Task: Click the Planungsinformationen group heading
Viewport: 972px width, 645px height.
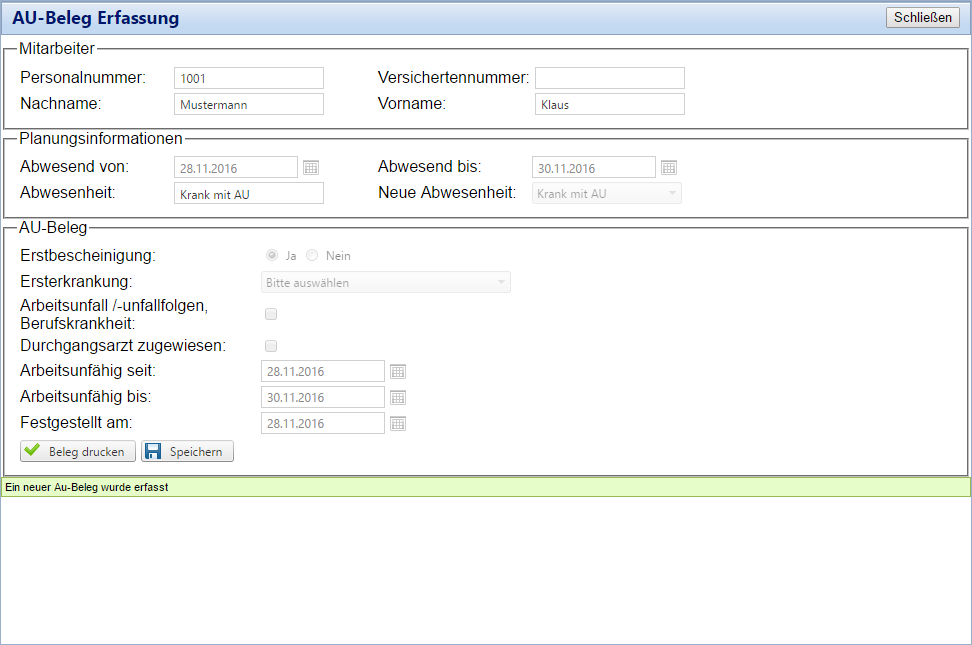Action: pos(101,138)
